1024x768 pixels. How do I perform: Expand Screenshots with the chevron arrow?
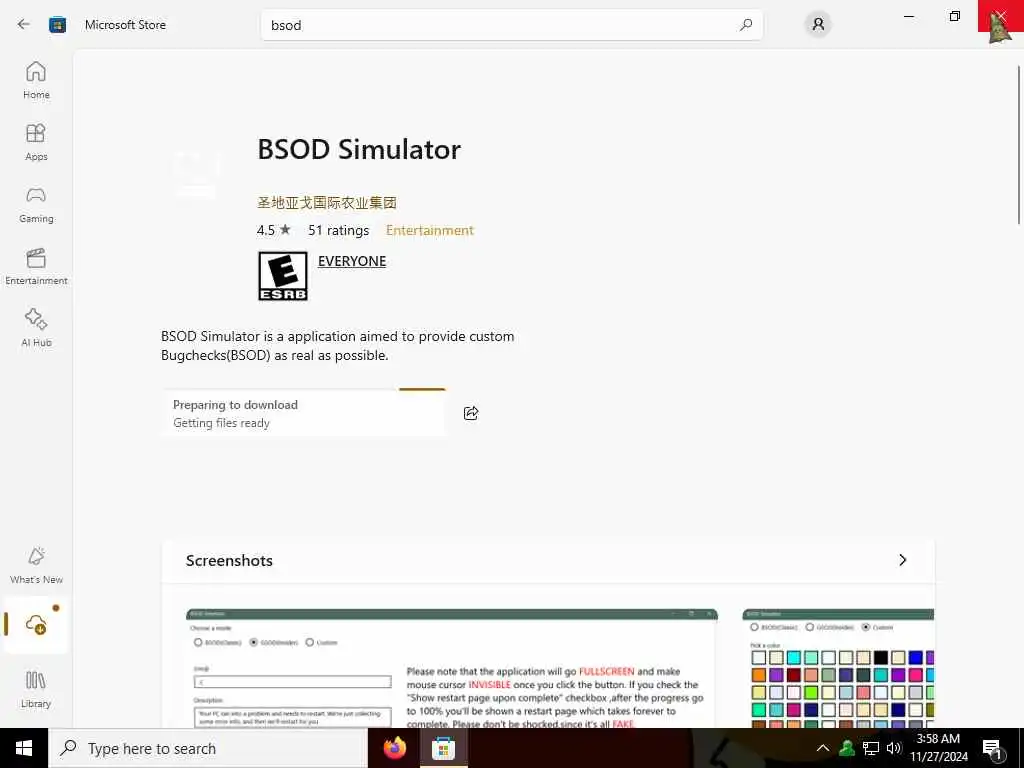(x=903, y=560)
